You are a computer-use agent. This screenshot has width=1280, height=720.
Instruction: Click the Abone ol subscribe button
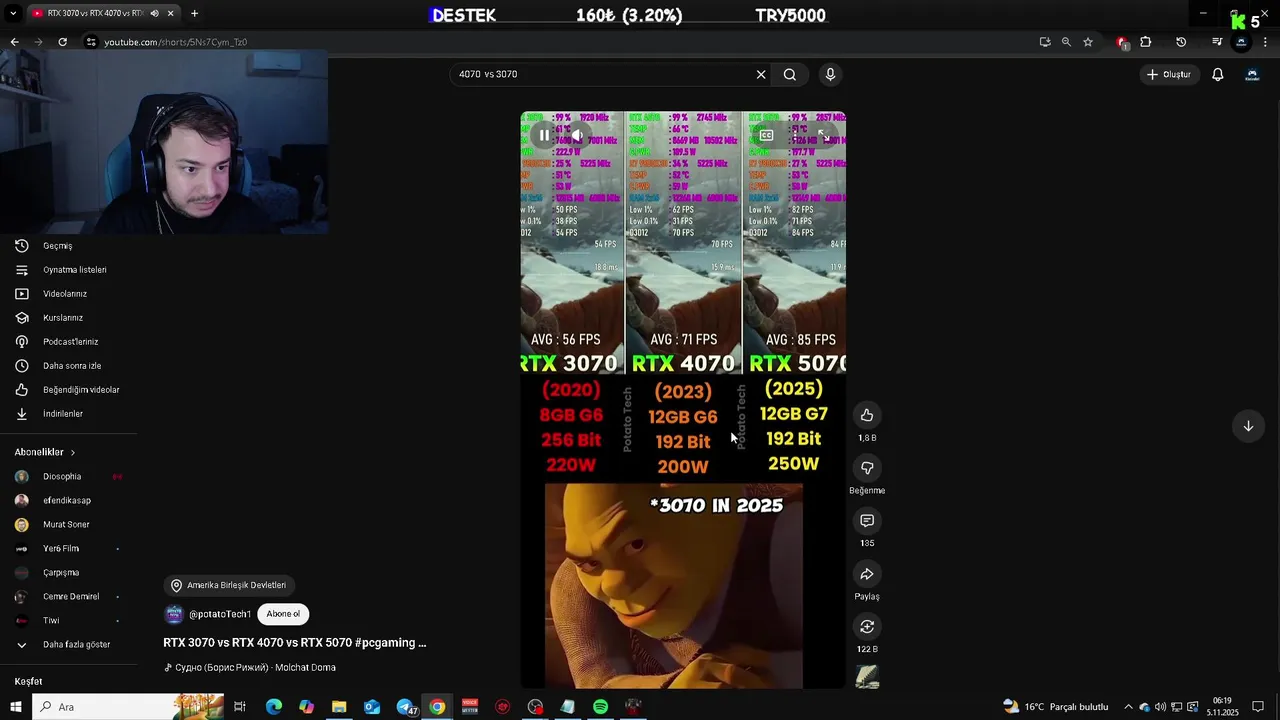tap(283, 614)
